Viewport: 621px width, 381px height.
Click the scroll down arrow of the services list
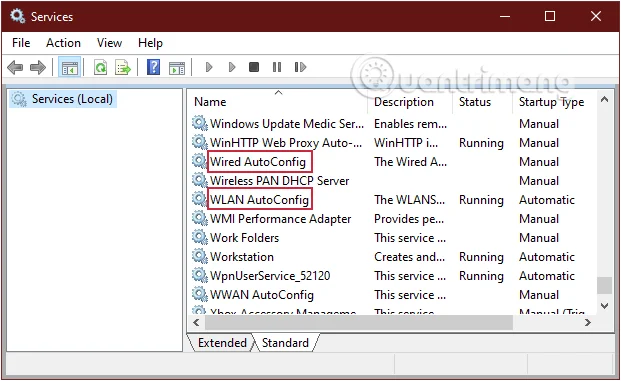point(604,305)
